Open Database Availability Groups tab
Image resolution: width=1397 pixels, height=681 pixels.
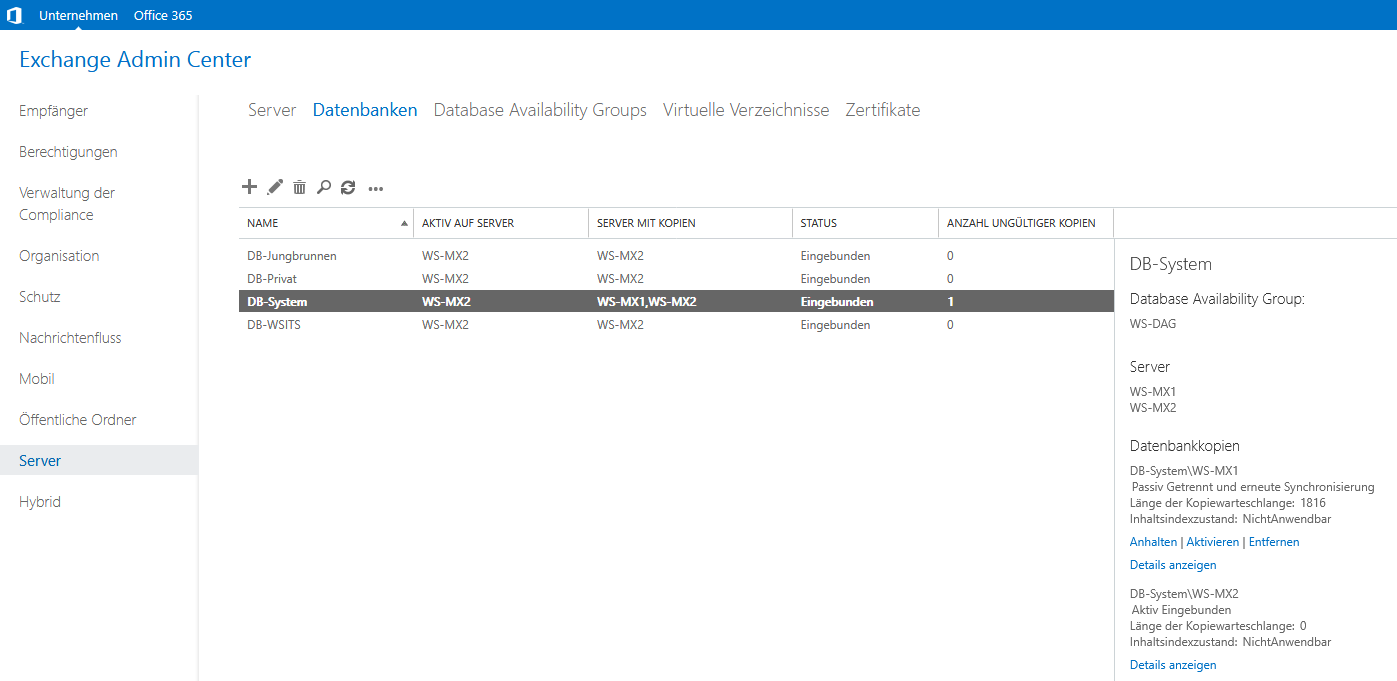coord(540,110)
